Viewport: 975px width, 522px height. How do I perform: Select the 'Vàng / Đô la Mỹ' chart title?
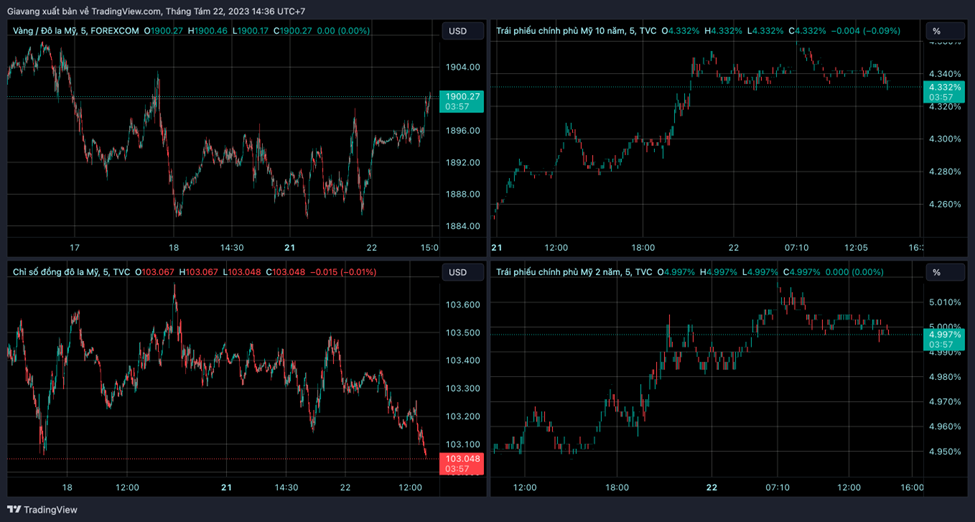pos(47,31)
